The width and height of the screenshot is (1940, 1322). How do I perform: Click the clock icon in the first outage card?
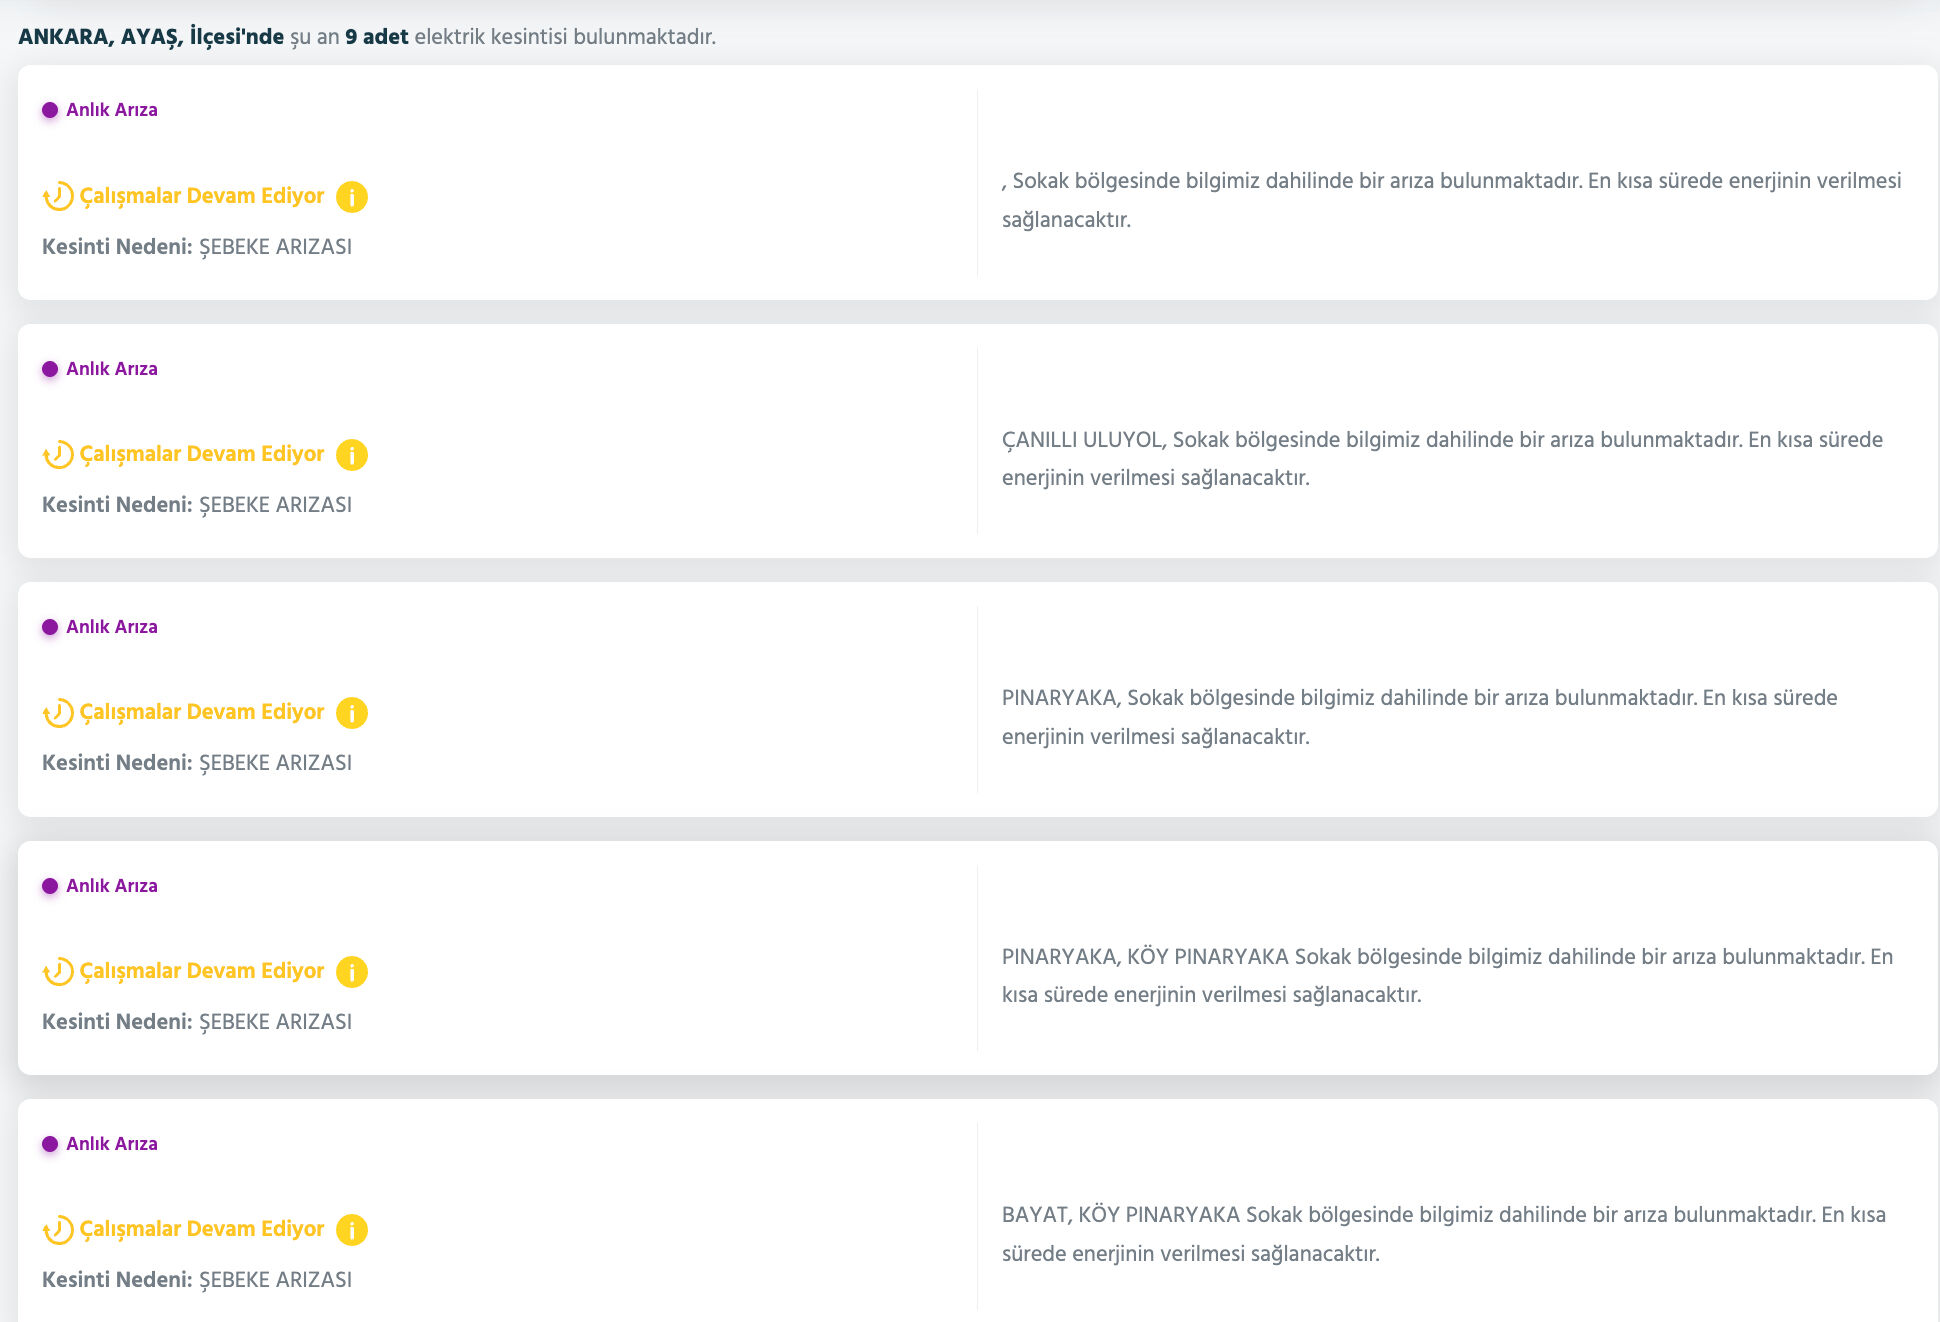(58, 197)
